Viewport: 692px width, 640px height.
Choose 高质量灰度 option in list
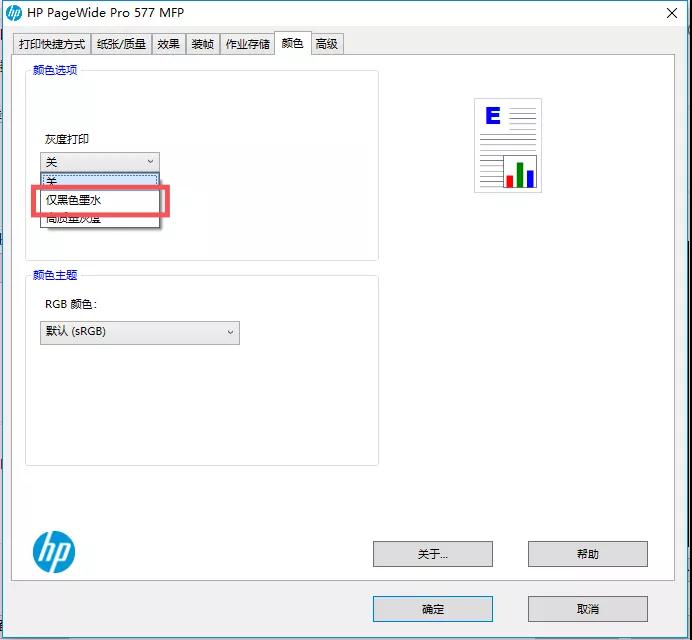100,219
